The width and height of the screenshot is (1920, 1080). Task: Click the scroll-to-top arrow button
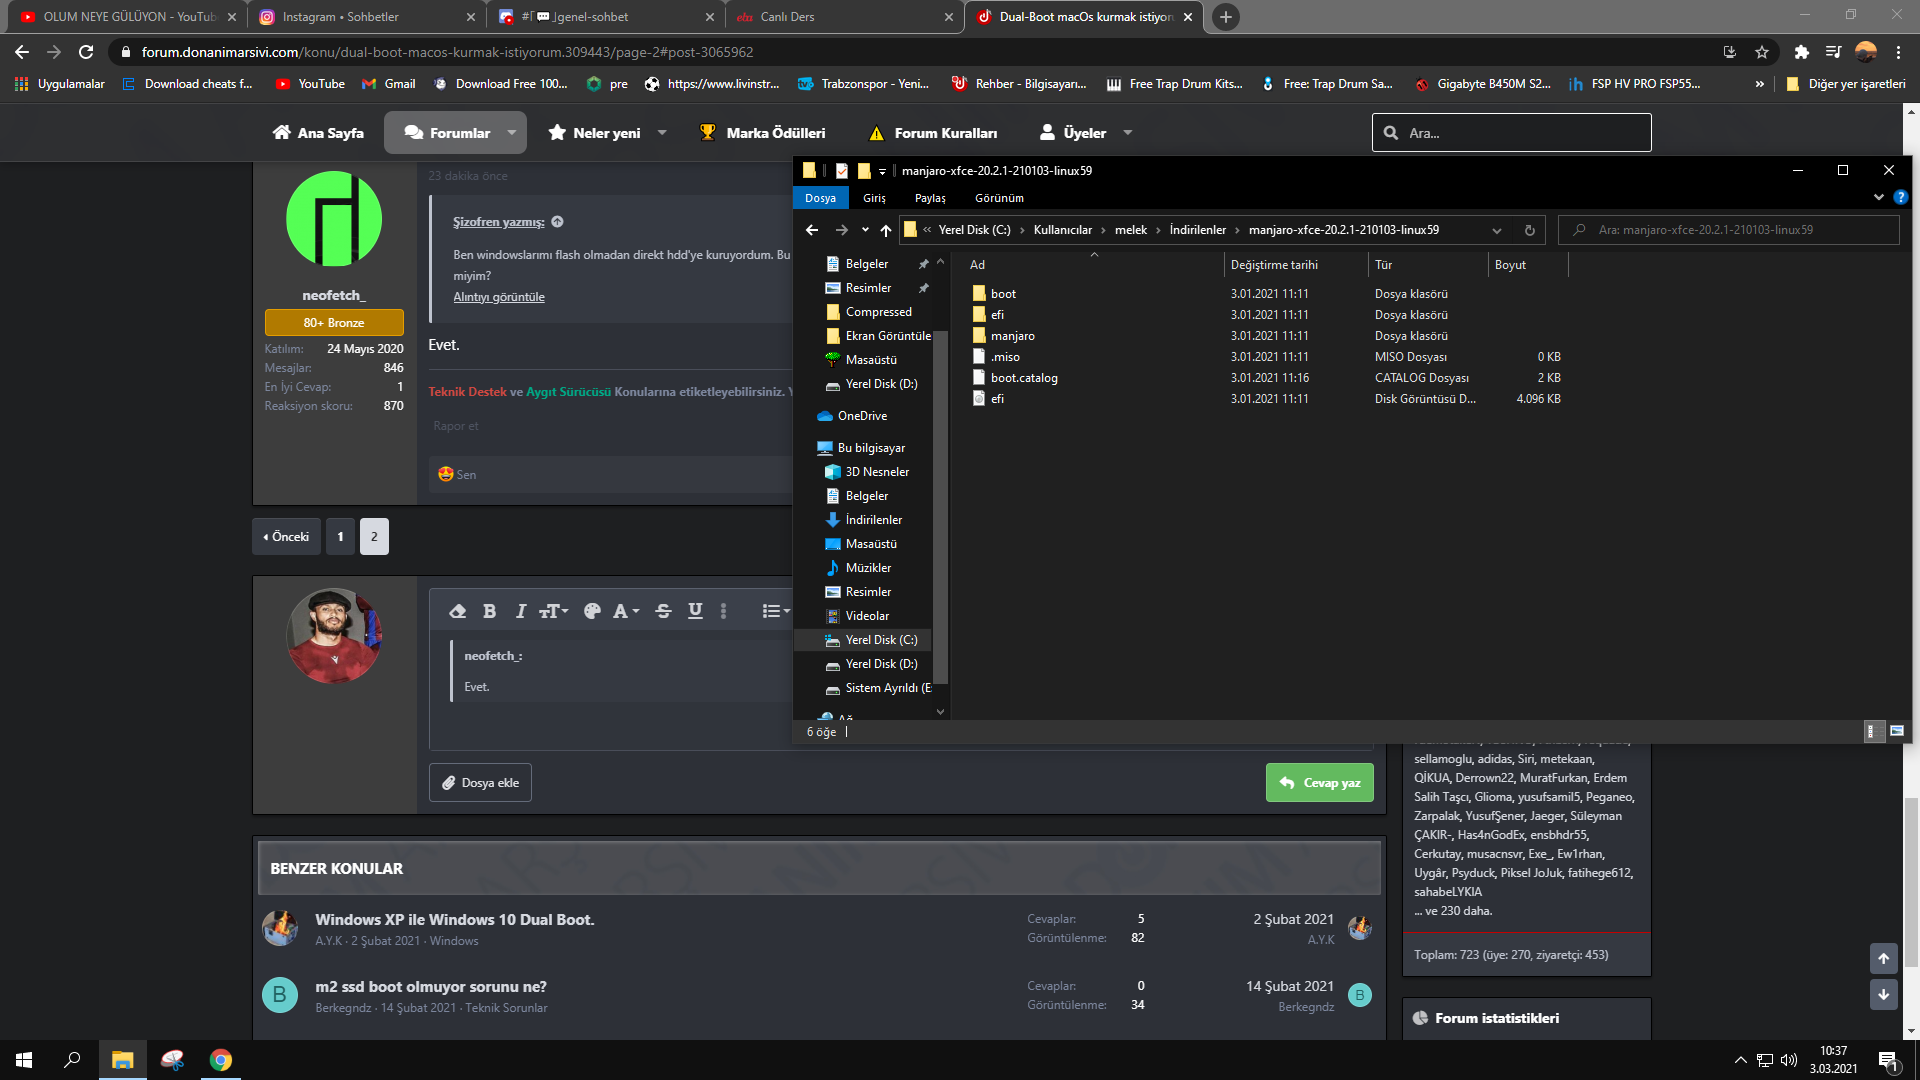(x=1883, y=958)
